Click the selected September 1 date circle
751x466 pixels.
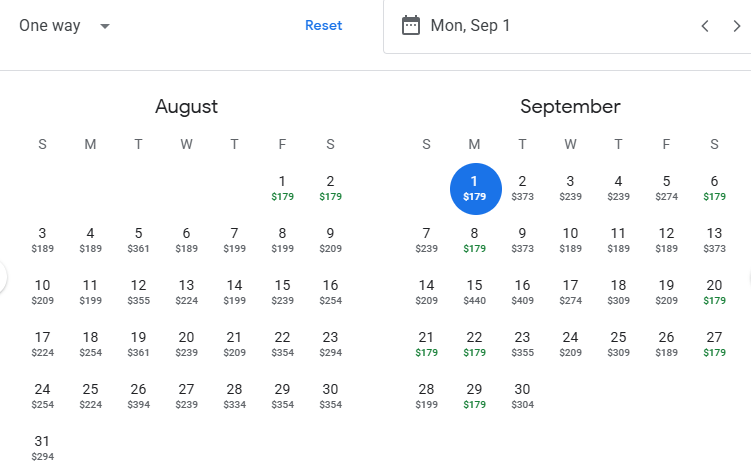pos(476,189)
